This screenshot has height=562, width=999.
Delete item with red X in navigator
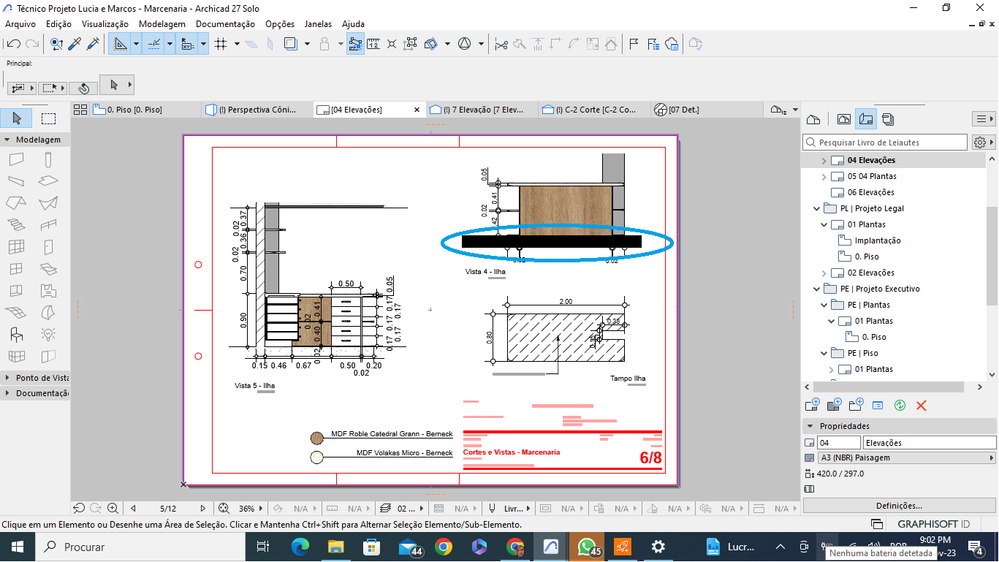[921, 405]
